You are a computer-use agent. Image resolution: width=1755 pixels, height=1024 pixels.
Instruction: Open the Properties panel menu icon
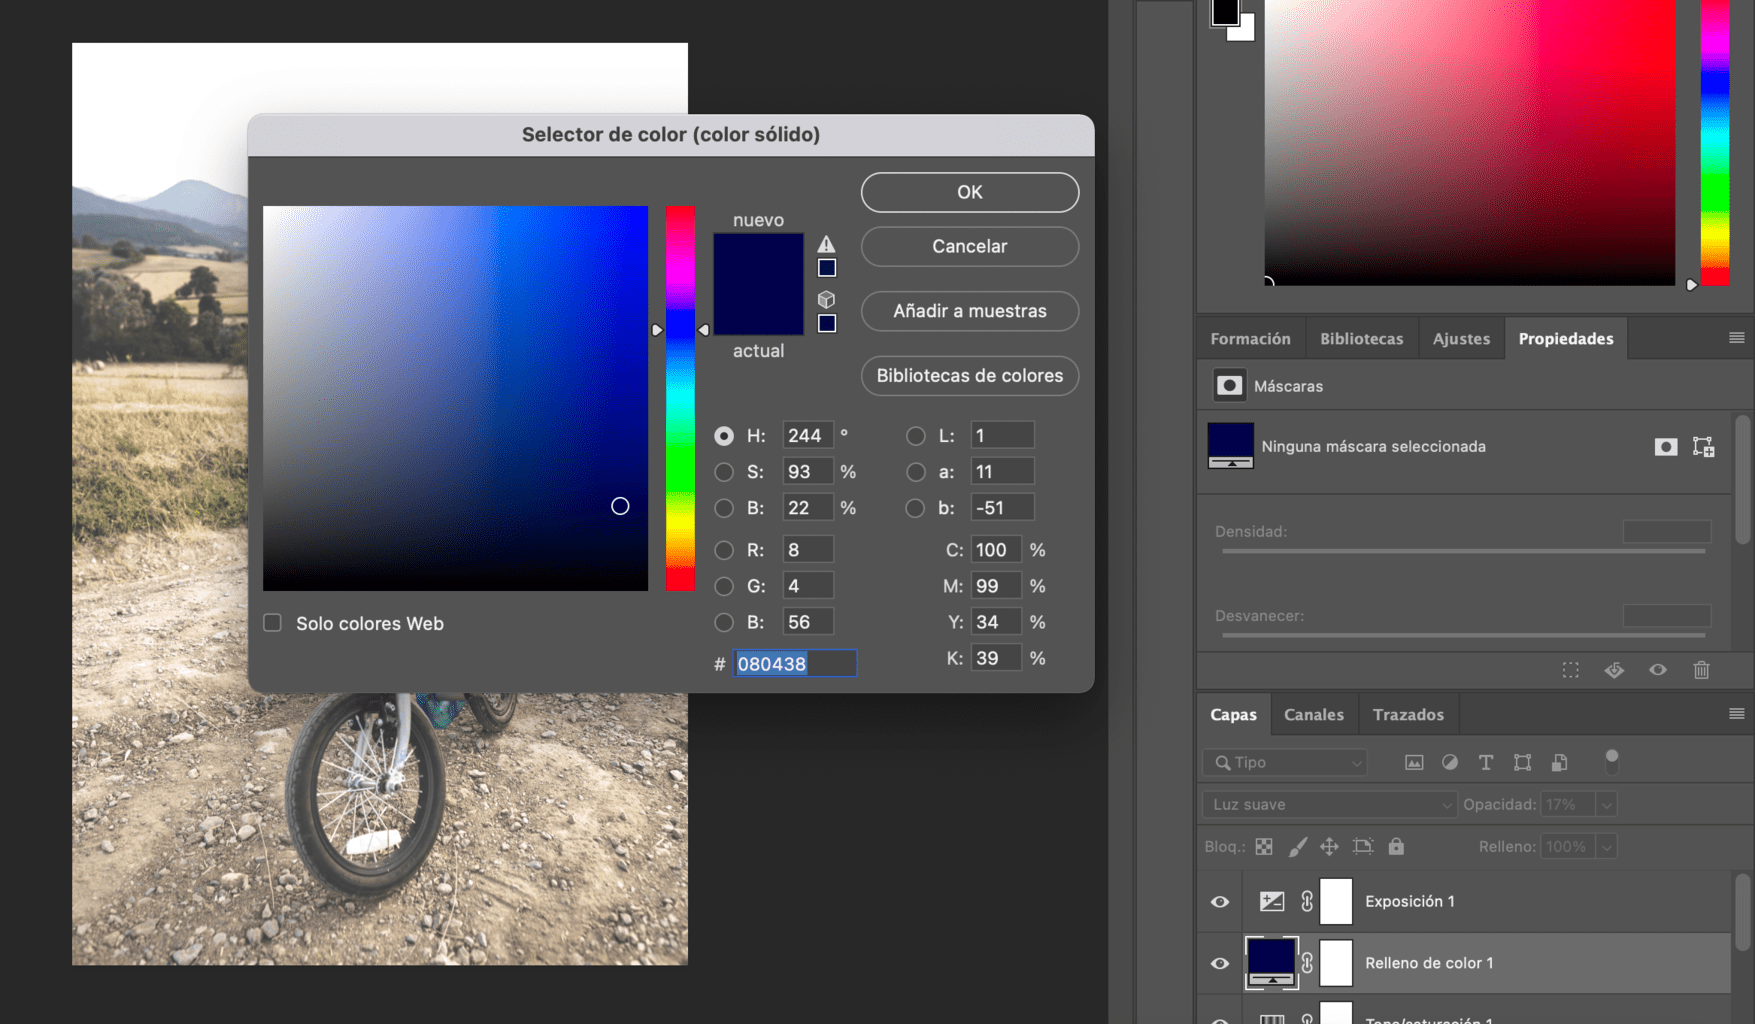point(1737,338)
